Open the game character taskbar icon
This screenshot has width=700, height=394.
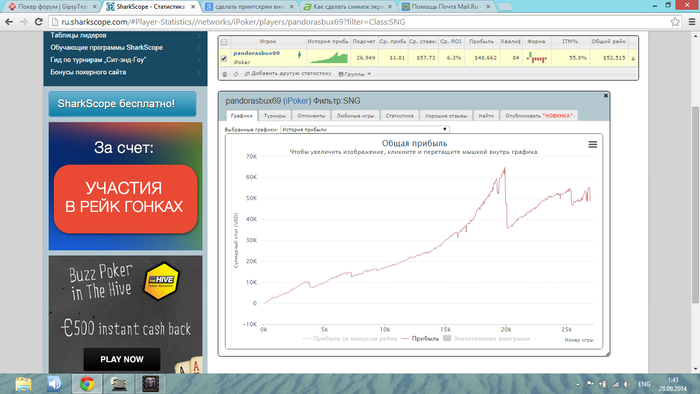point(150,384)
